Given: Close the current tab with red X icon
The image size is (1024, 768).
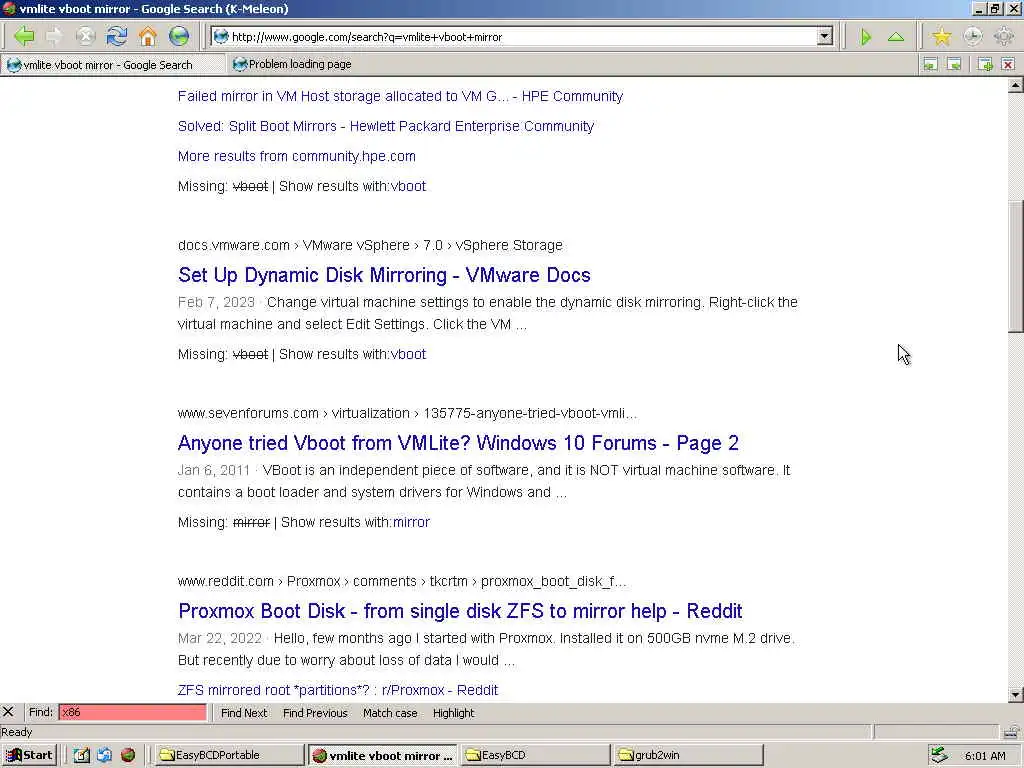Looking at the screenshot, I should tap(1008, 64).
